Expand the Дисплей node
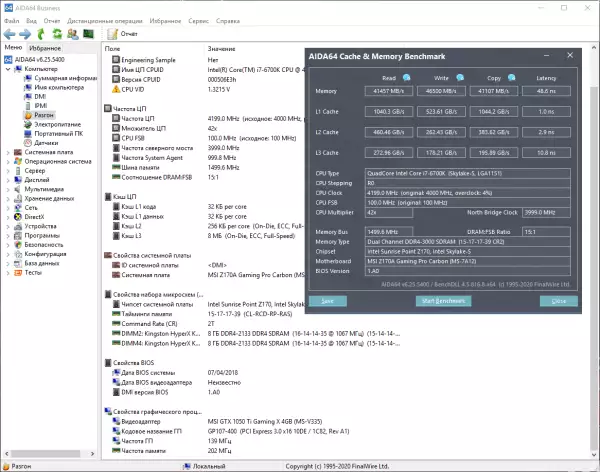Viewport: 600px width, 472px height. click(8, 180)
